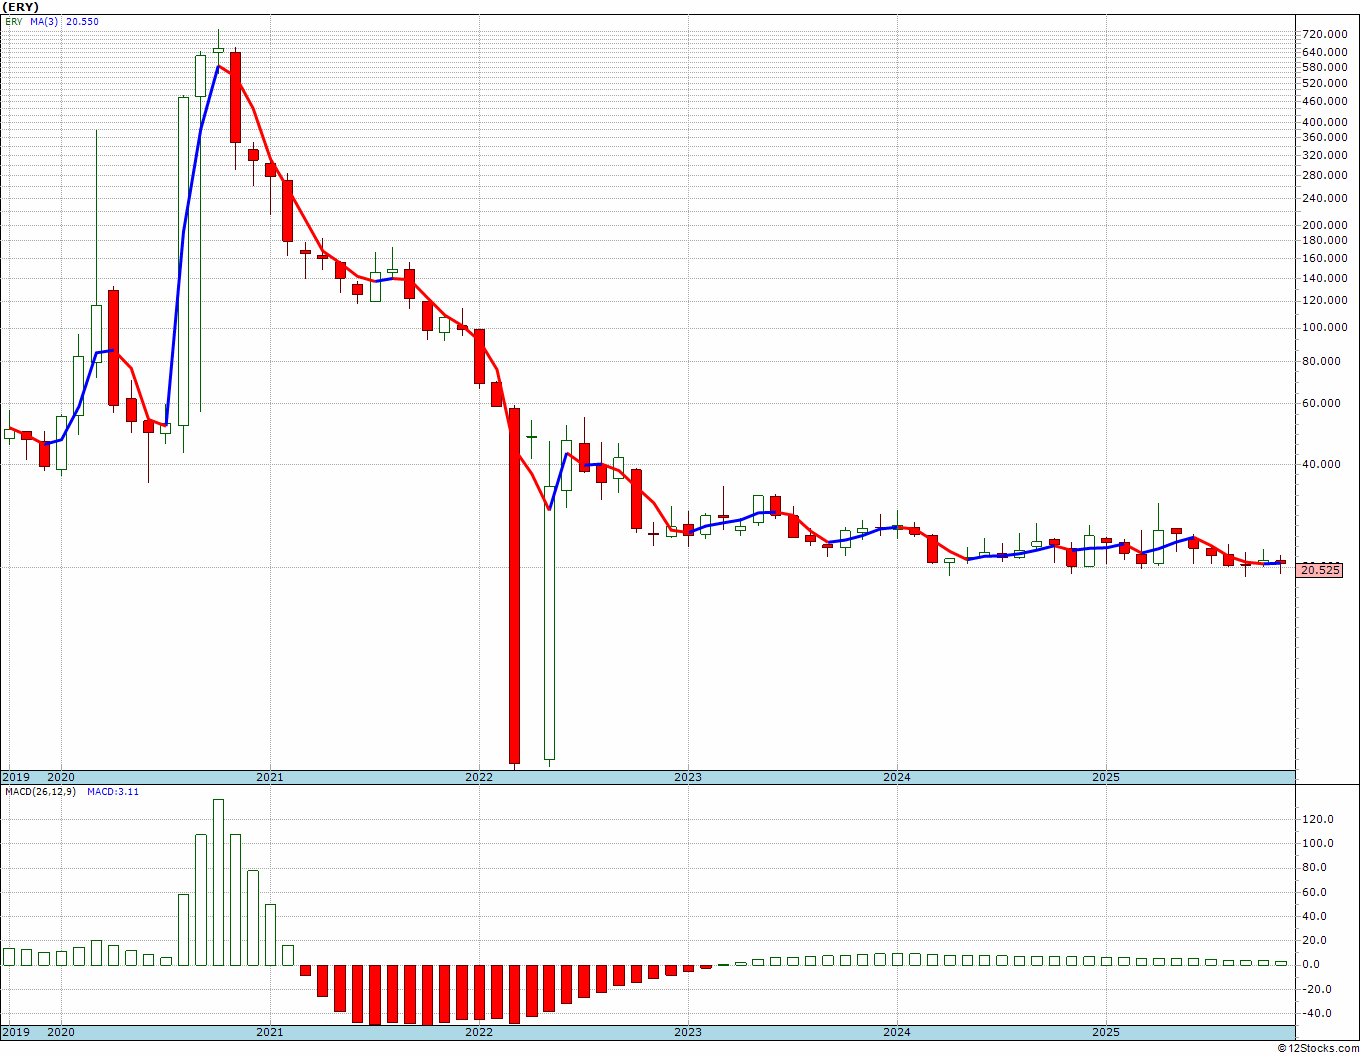Click the 120.000 price axis label
The image size is (1360, 1056).
pyautogui.click(x=1324, y=301)
